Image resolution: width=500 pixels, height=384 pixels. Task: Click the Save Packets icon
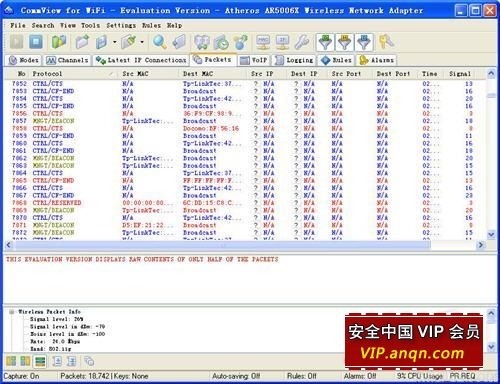pyautogui.click(x=102, y=42)
